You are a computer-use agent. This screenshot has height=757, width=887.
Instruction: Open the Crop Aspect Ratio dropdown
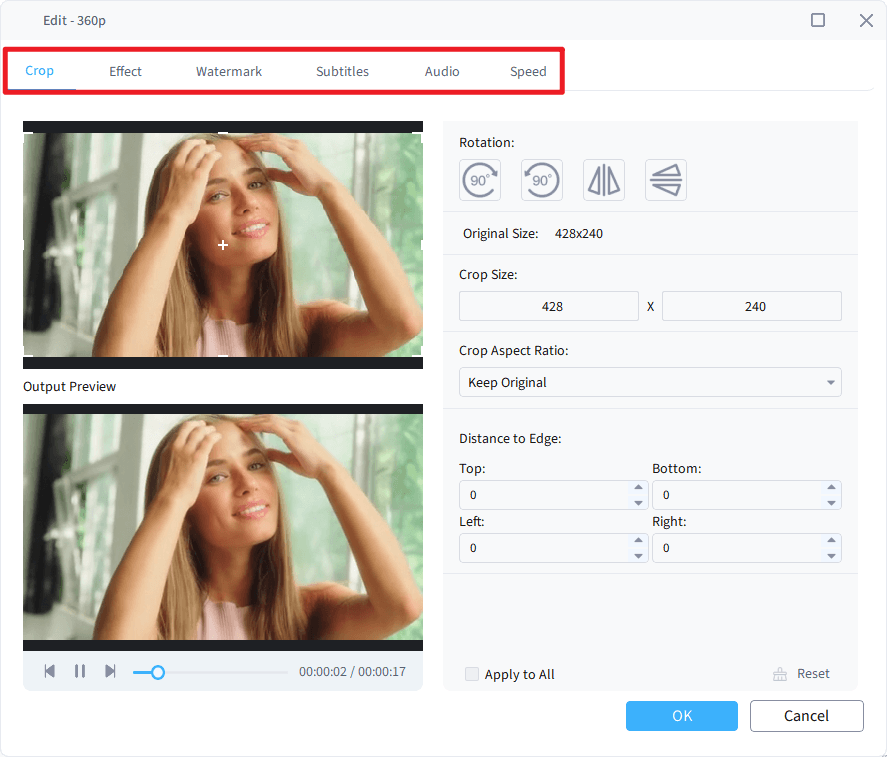click(650, 382)
